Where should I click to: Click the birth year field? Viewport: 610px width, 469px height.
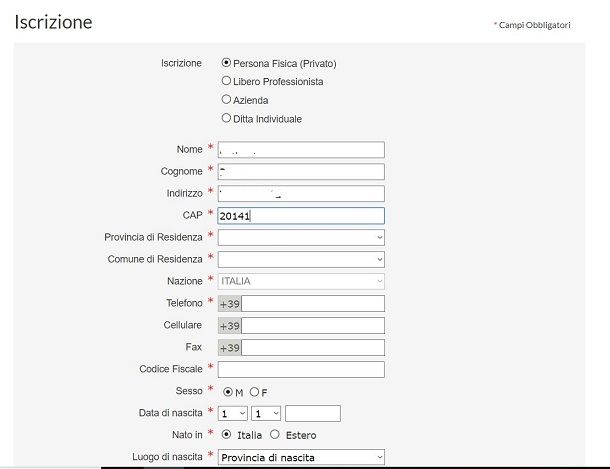coord(313,413)
